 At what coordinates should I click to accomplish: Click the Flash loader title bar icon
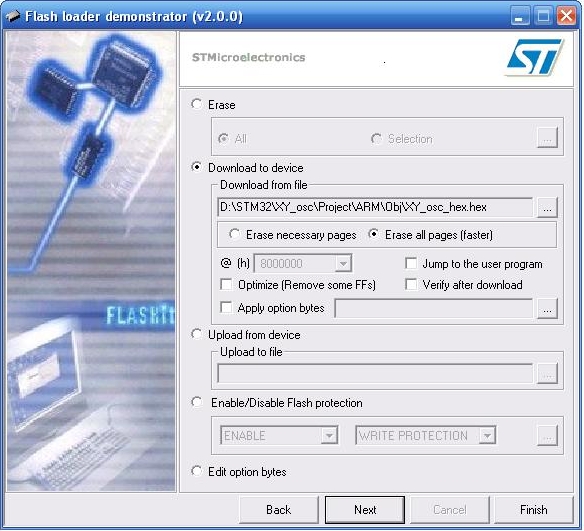13,16
